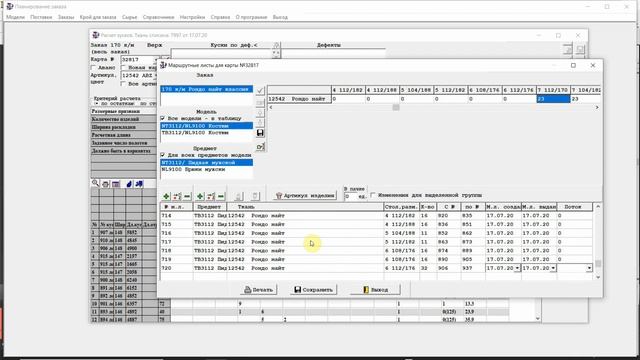640x360 pixels.
Task: Click right arrow of size grid horizontal scrollbar
Action: (x=597, y=107)
